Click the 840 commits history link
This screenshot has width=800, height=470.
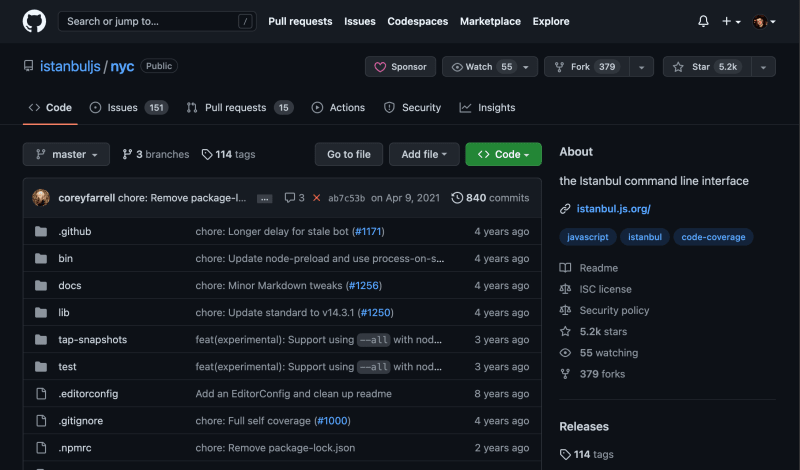click(490, 198)
